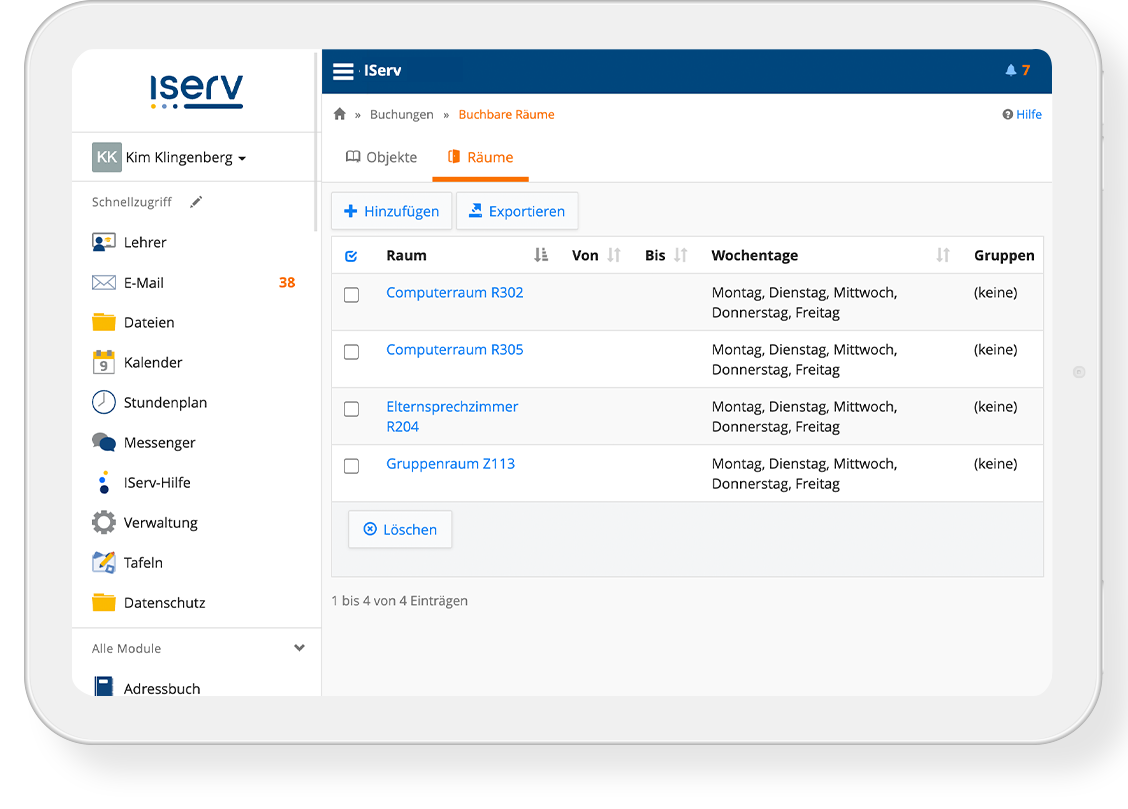Click the Exportieren button
This screenshot has height=809, width=1128.
(x=517, y=211)
